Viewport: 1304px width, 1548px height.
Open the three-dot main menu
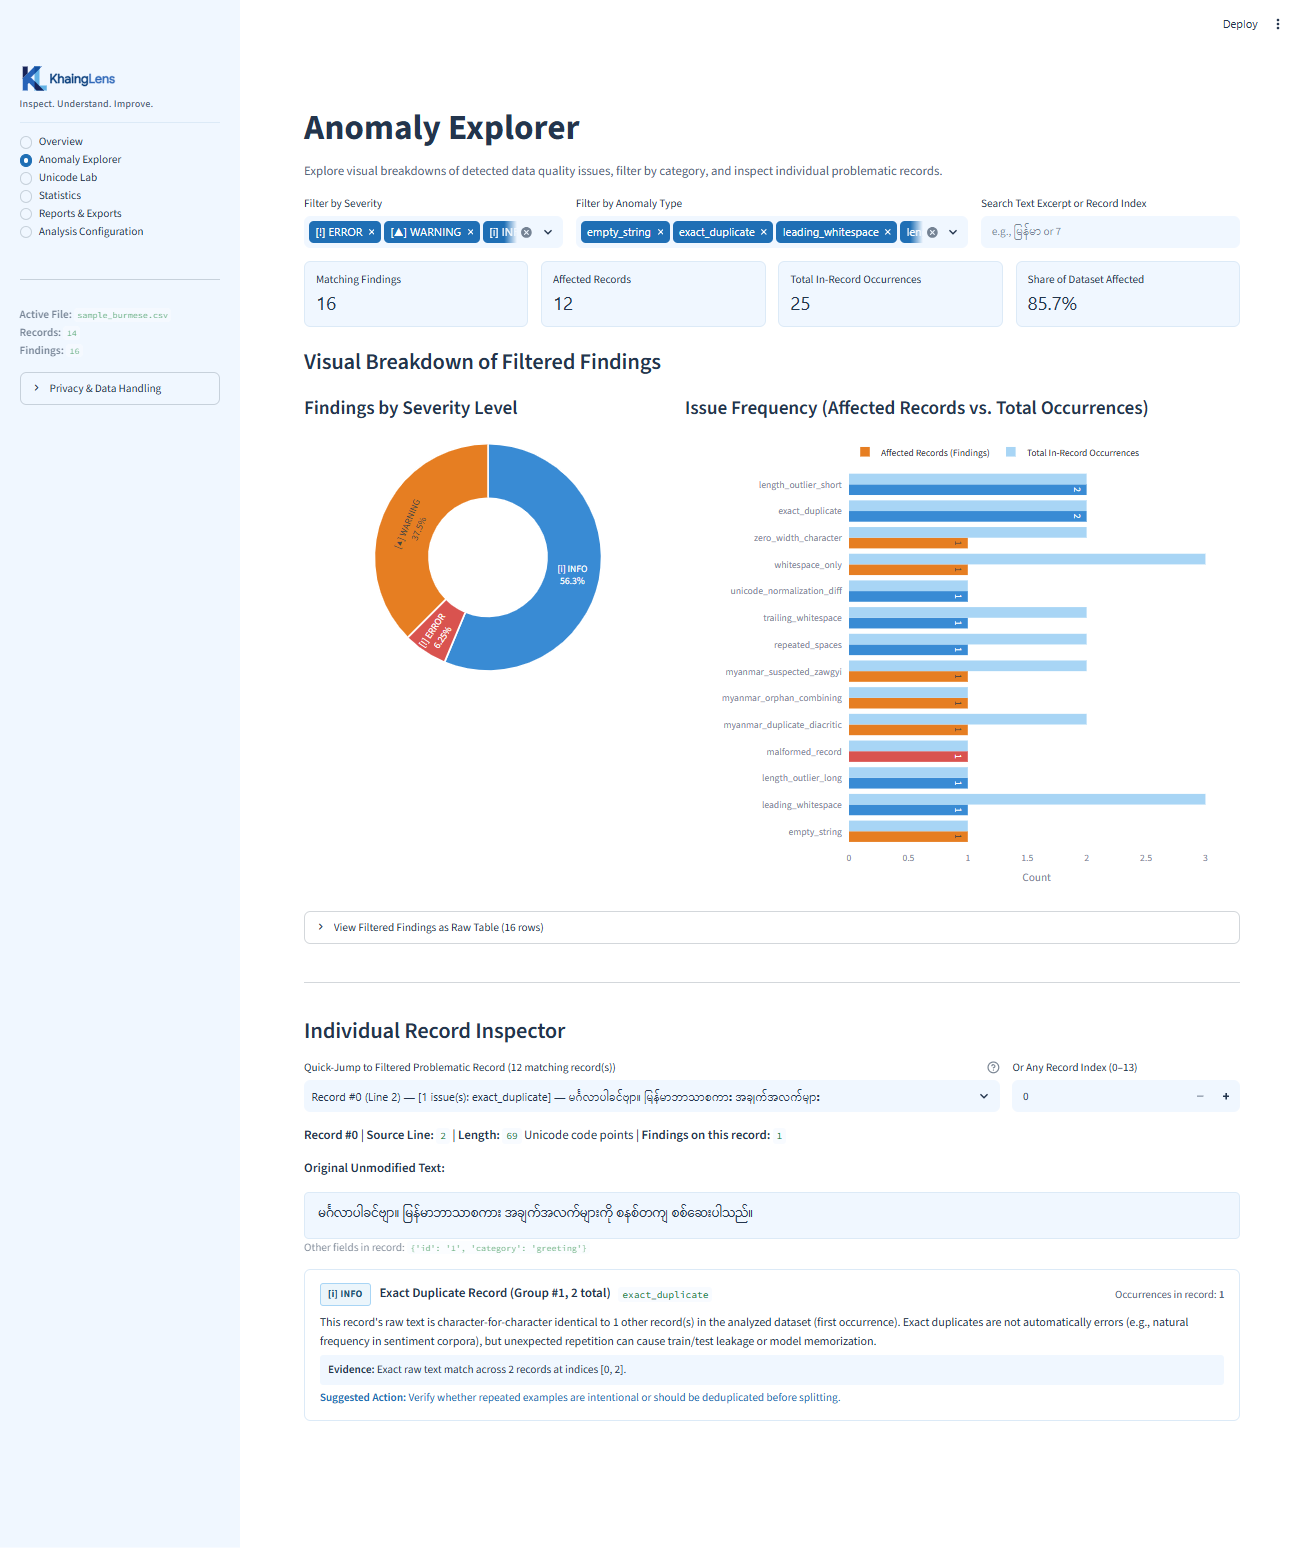pos(1278,24)
